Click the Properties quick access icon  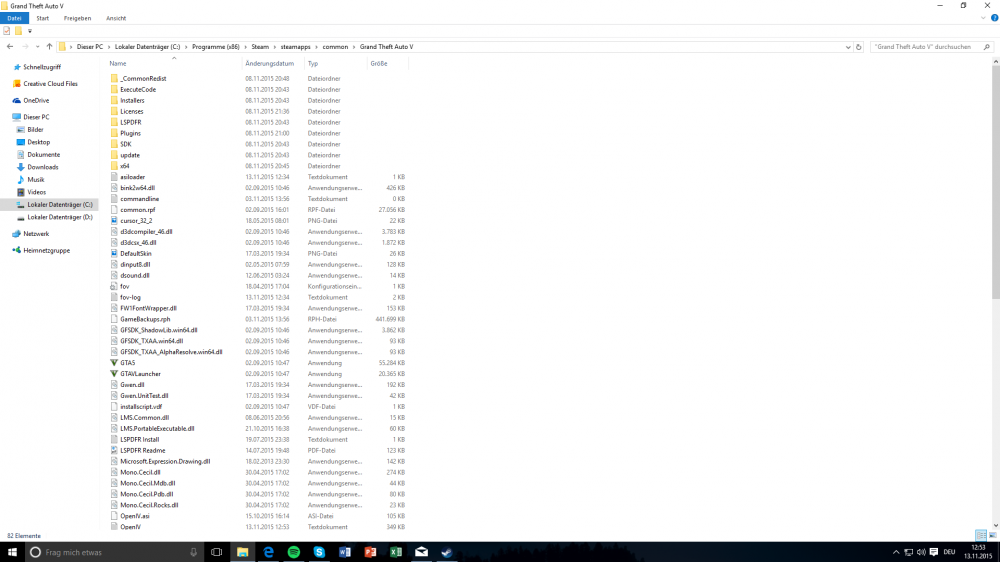[x=6, y=31]
